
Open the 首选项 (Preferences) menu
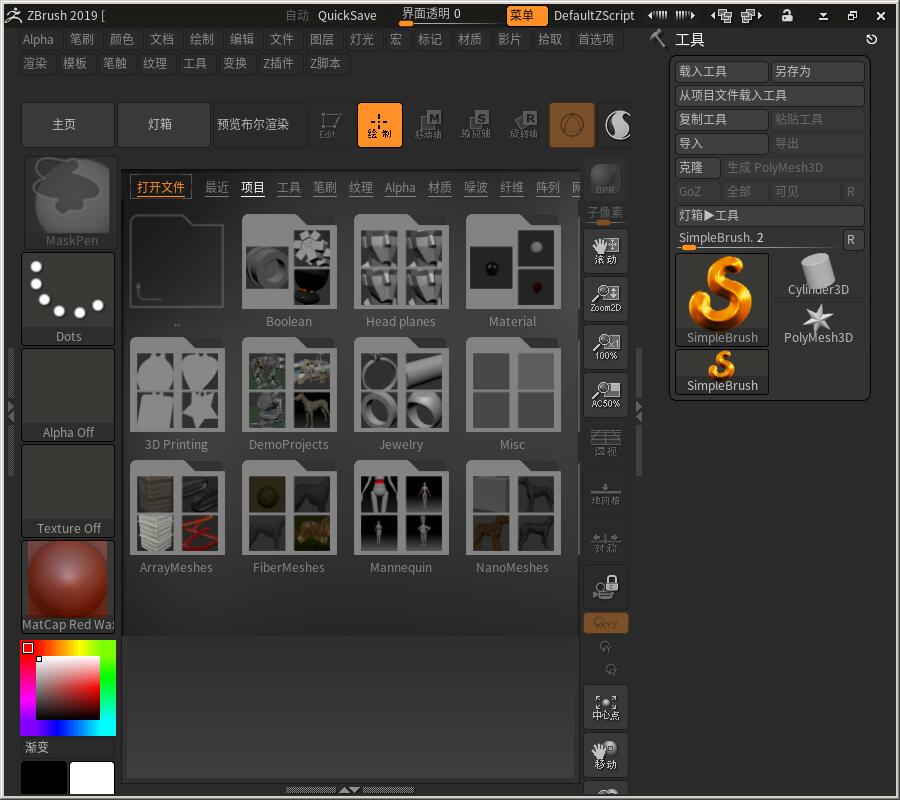596,40
